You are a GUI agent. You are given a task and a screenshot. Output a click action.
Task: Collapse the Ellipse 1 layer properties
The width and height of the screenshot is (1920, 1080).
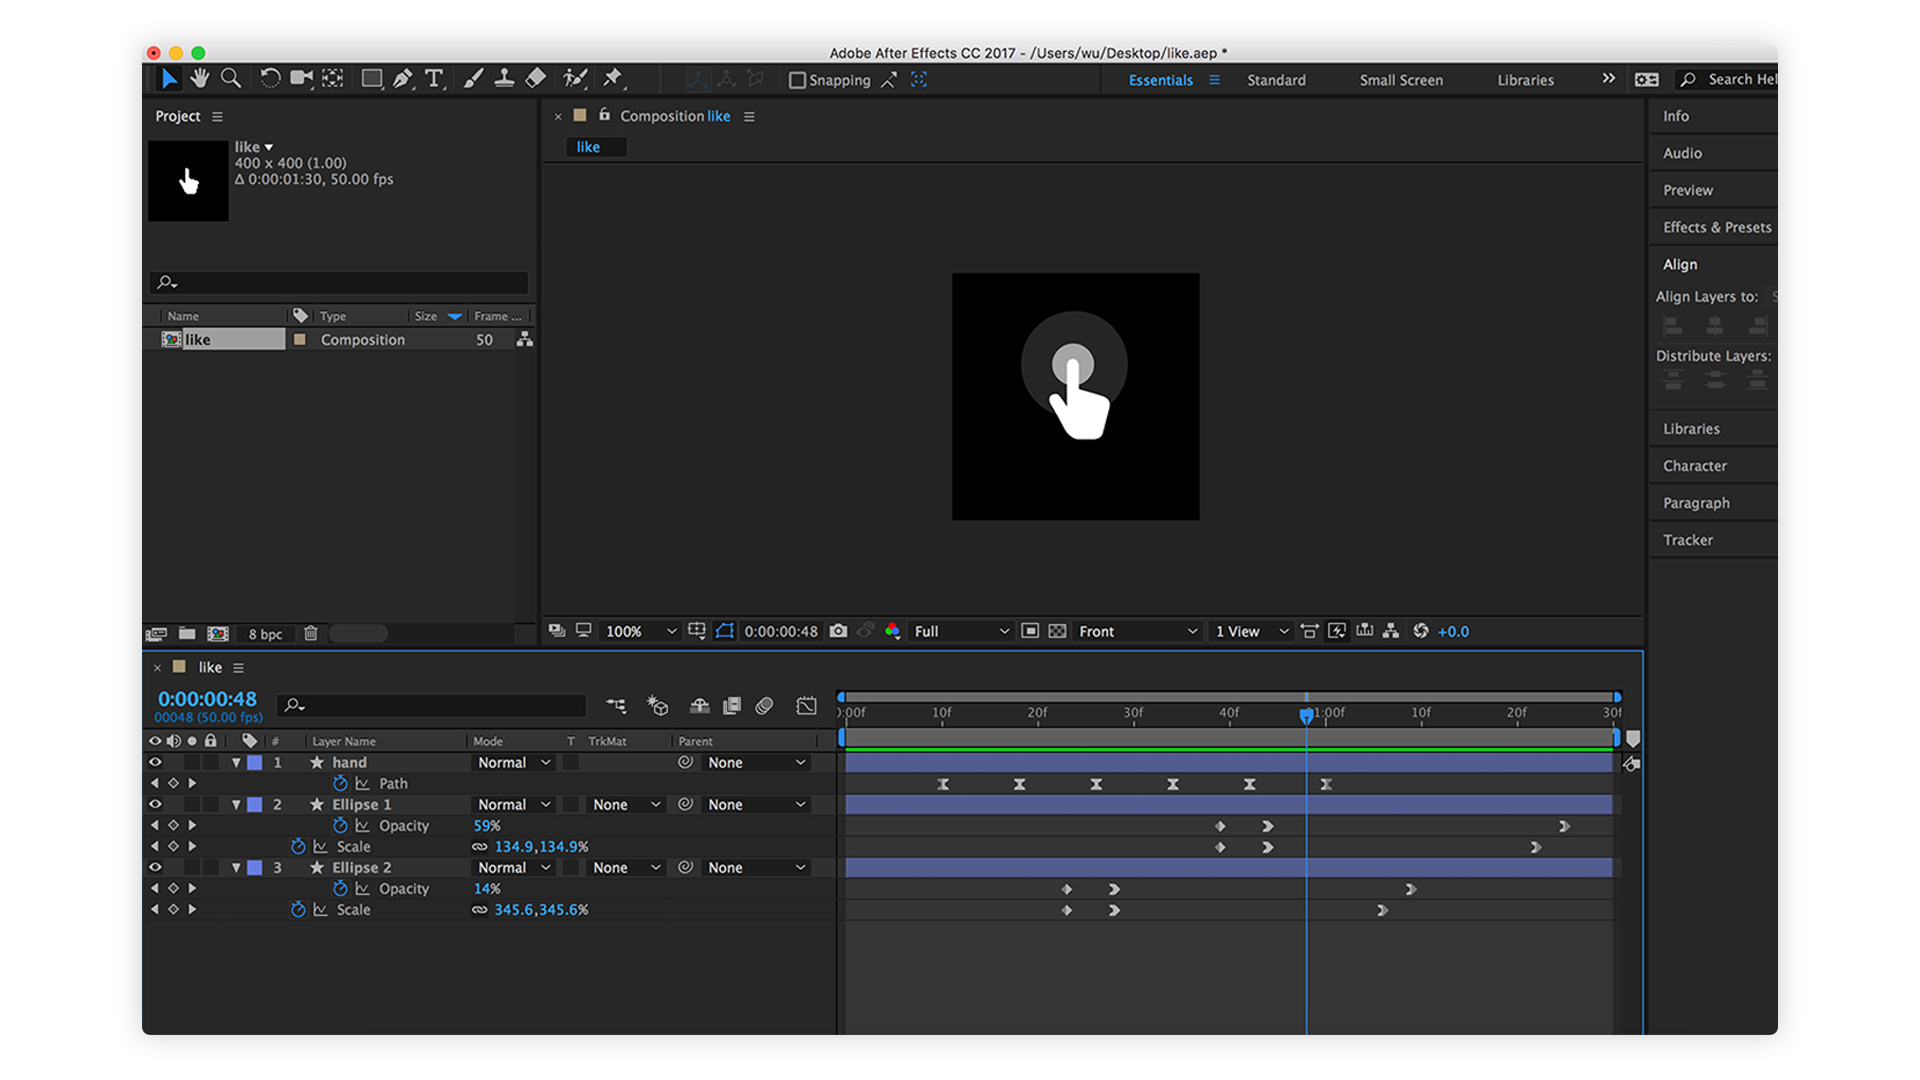(x=236, y=804)
